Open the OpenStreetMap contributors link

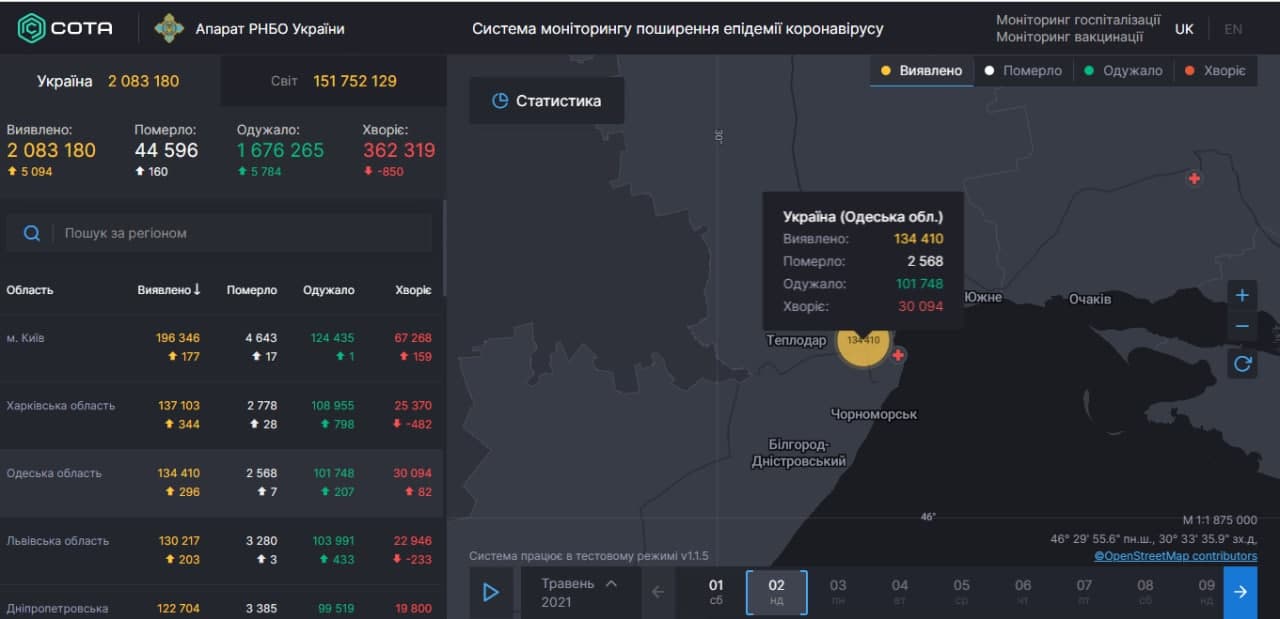1176,555
